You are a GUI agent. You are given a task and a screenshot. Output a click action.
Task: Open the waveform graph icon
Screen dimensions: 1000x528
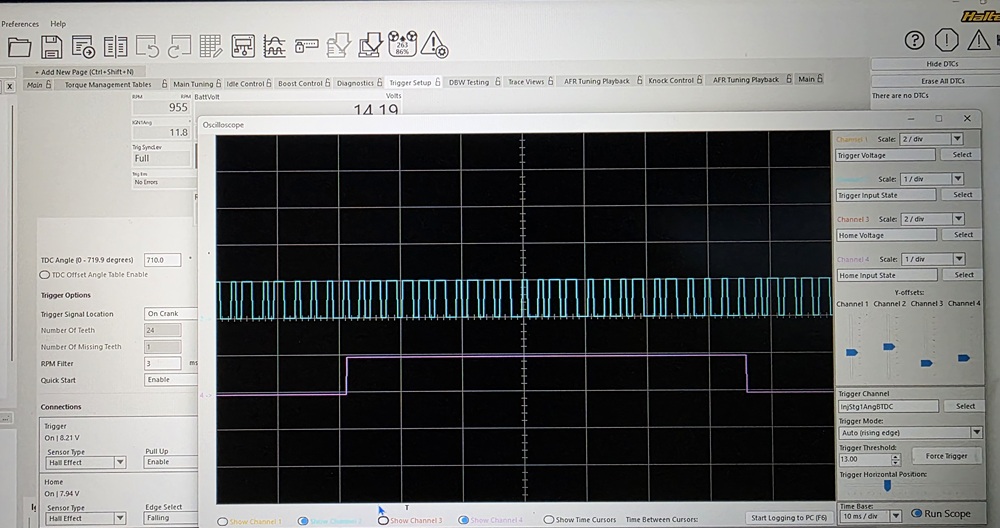[274, 46]
